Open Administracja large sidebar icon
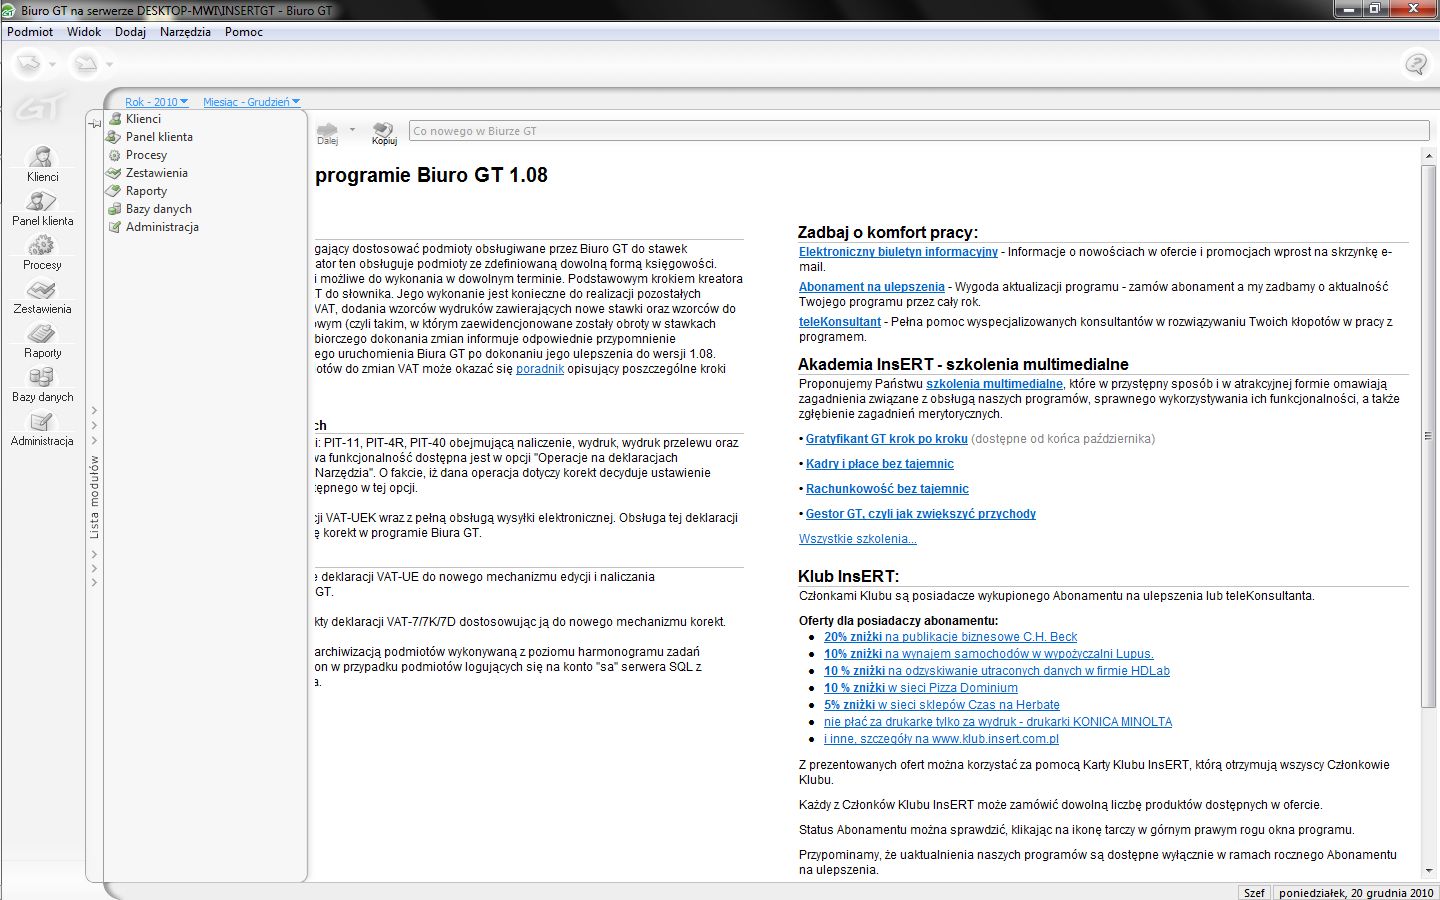 point(43,428)
